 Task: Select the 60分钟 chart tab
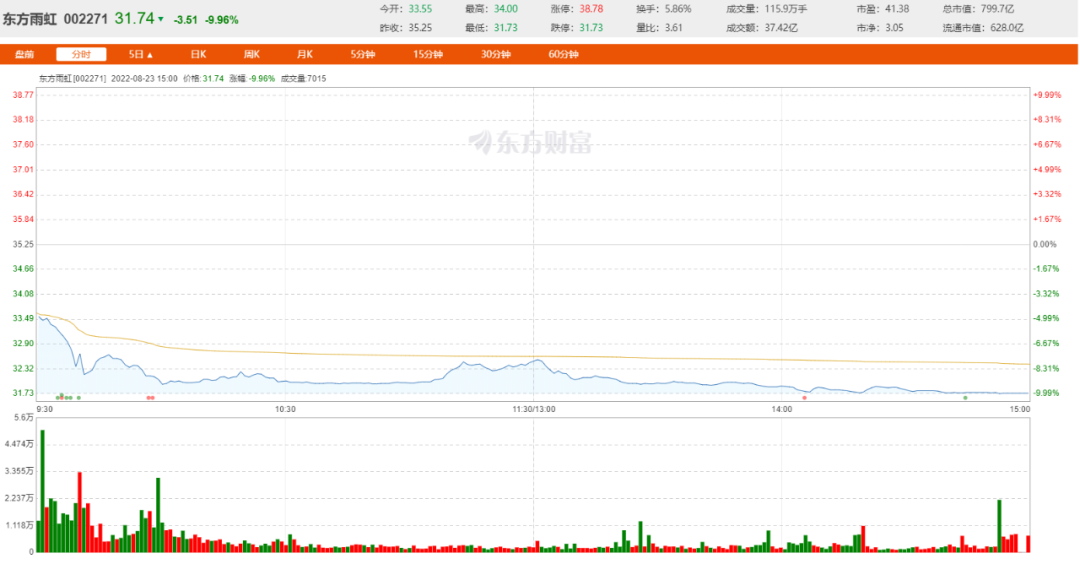point(563,54)
